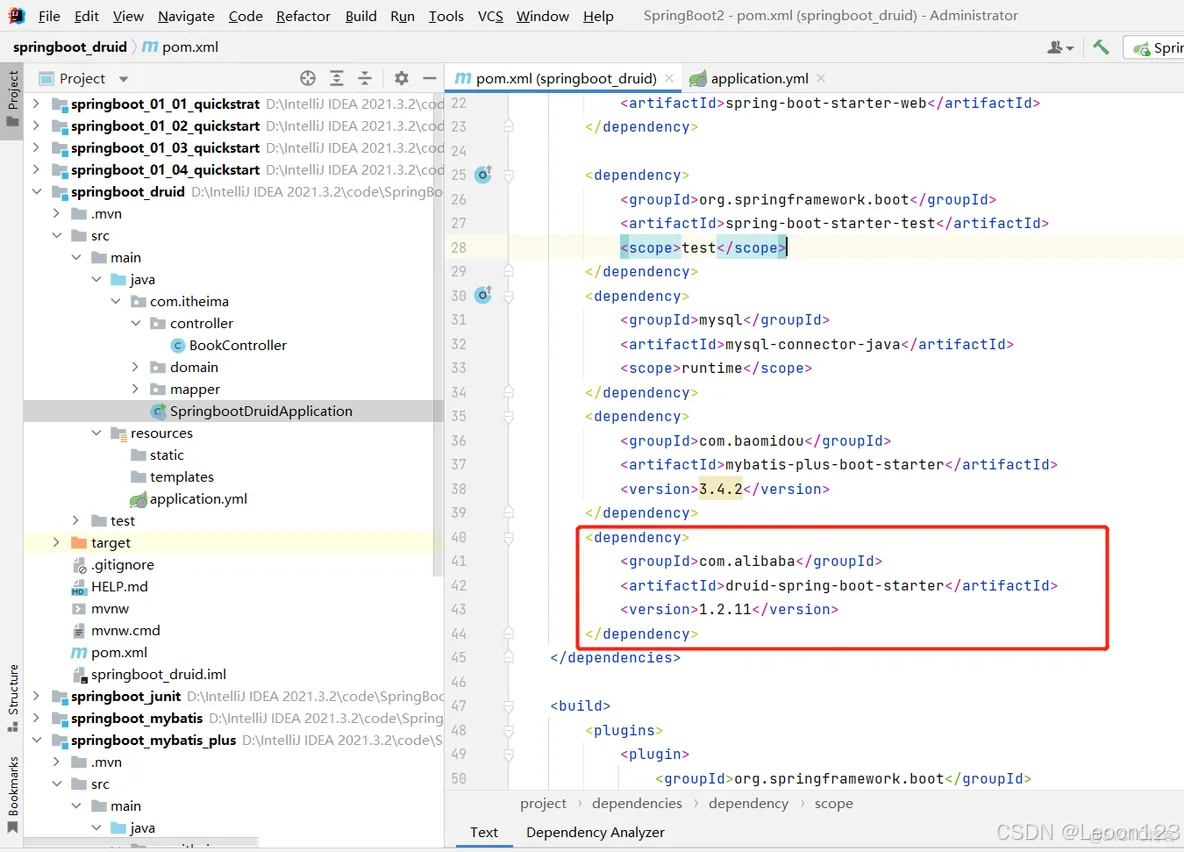Open the Navigate menu
1184x852 pixels.
[186, 16]
